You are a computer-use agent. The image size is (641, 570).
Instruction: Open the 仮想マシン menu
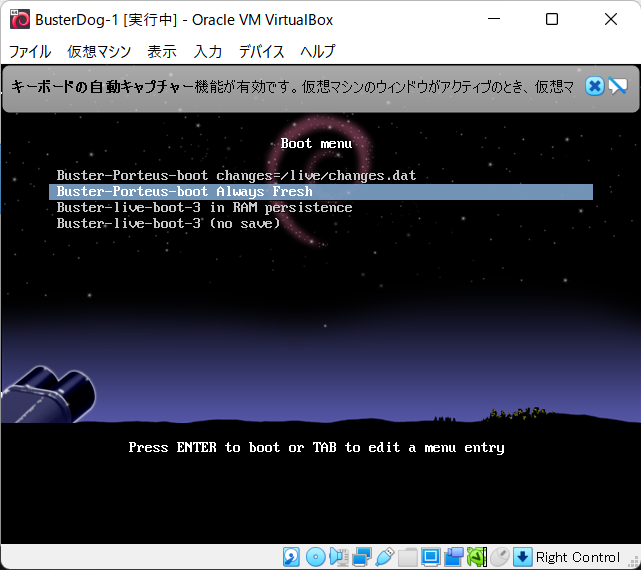(99, 52)
